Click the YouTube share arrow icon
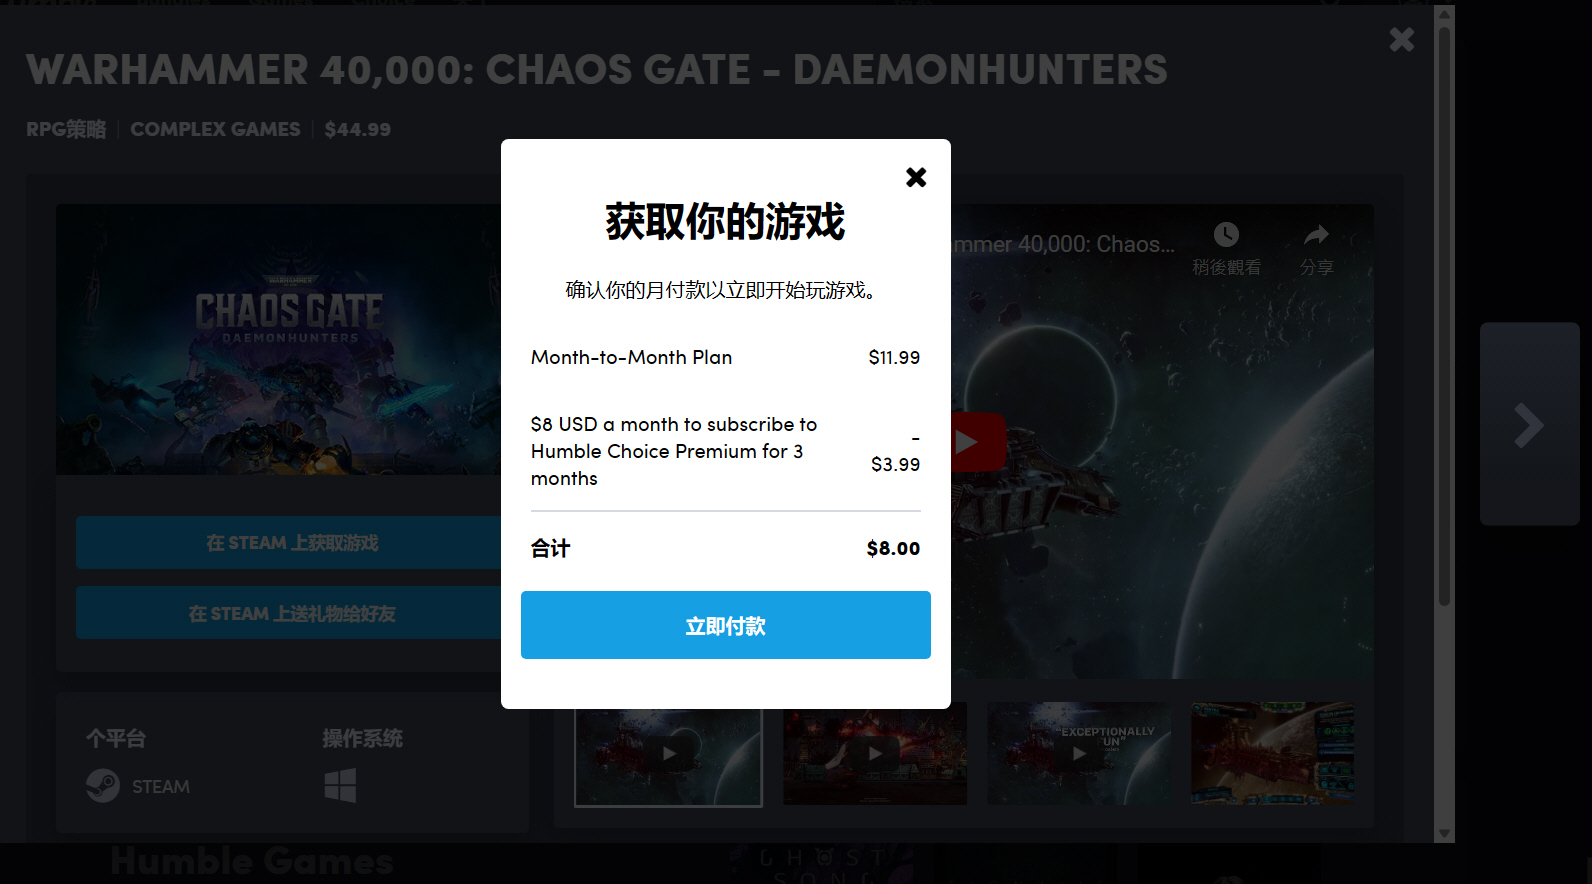 pyautogui.click(x=1316, y=235)
